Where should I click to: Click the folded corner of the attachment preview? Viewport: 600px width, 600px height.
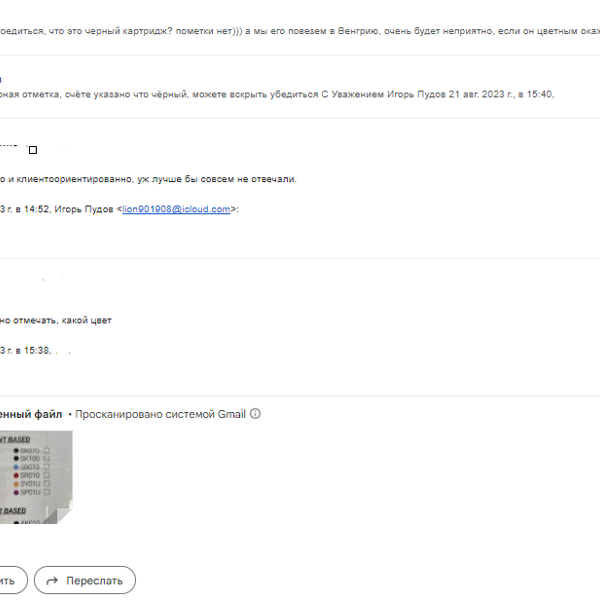[x=65, y=516]
